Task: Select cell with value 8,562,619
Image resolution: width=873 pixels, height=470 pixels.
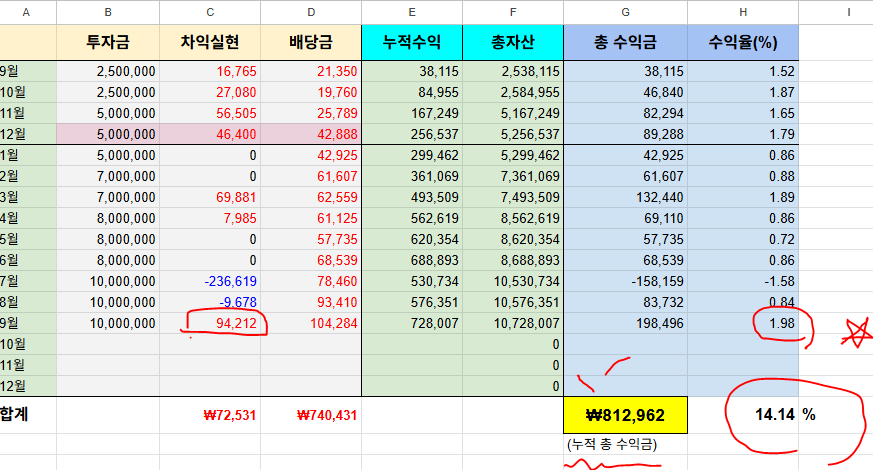Action: coord(513,218)
